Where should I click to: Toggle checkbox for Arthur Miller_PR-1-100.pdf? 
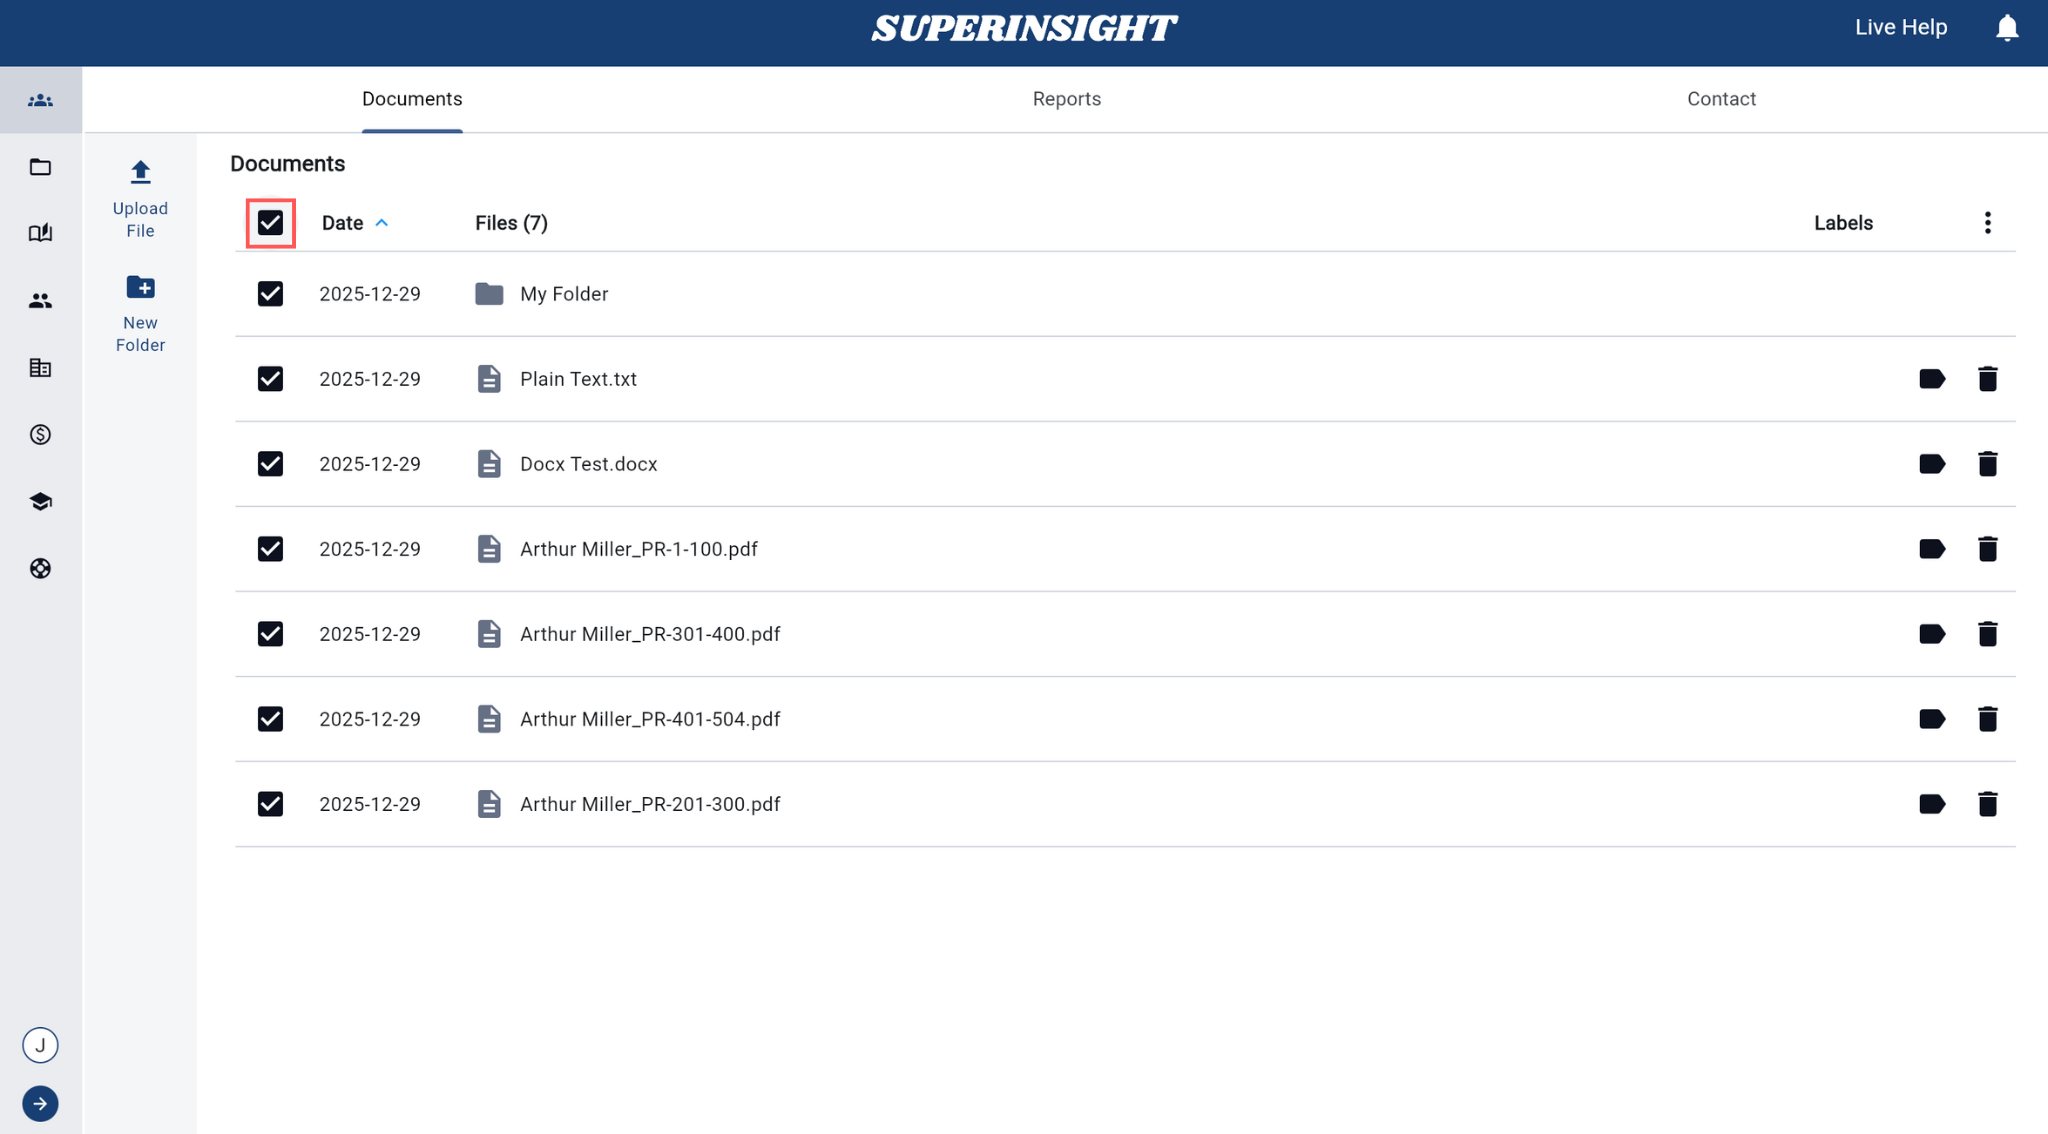tap(270, 549)
